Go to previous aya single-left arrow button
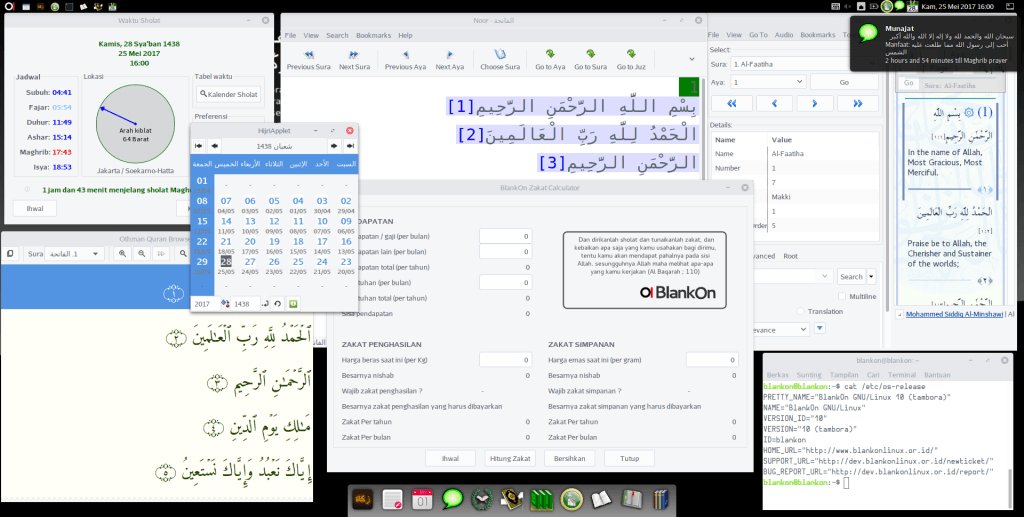 [x=774, y=103]
